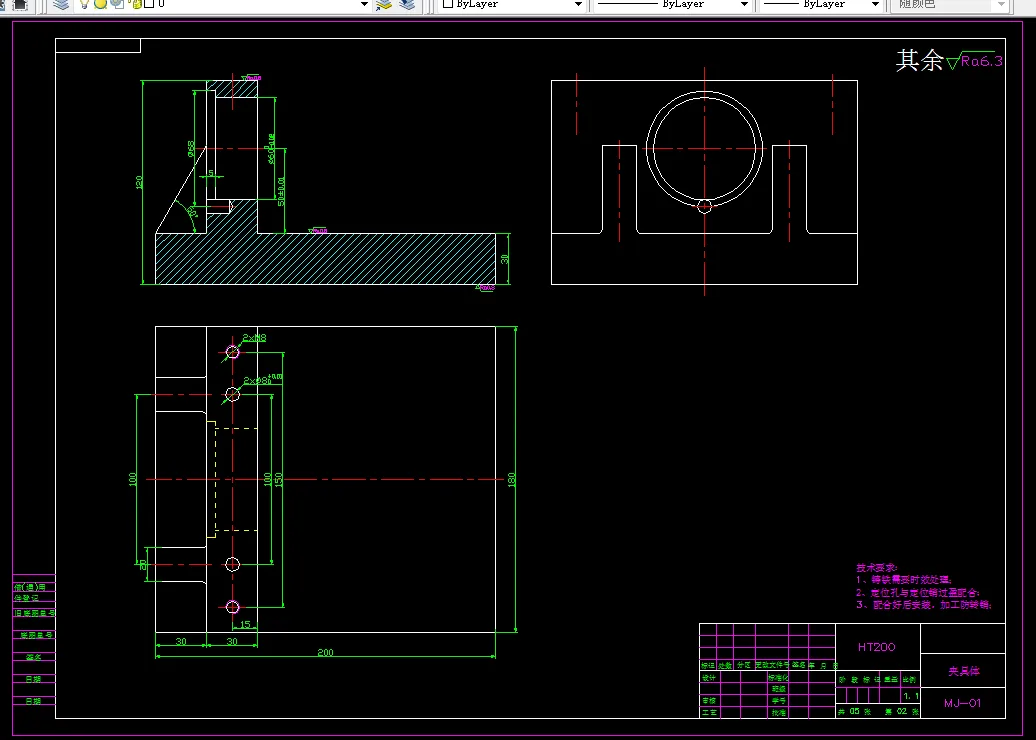Viewport: 1036px width, 740px height.
Task: Select technical requirement line 1 text
Action: click(904, 579)
